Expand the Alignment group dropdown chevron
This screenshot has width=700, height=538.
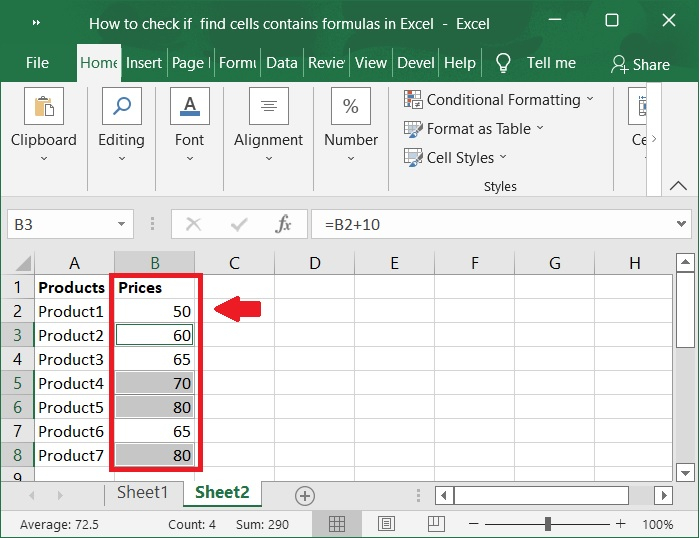(x=269, y=158)
